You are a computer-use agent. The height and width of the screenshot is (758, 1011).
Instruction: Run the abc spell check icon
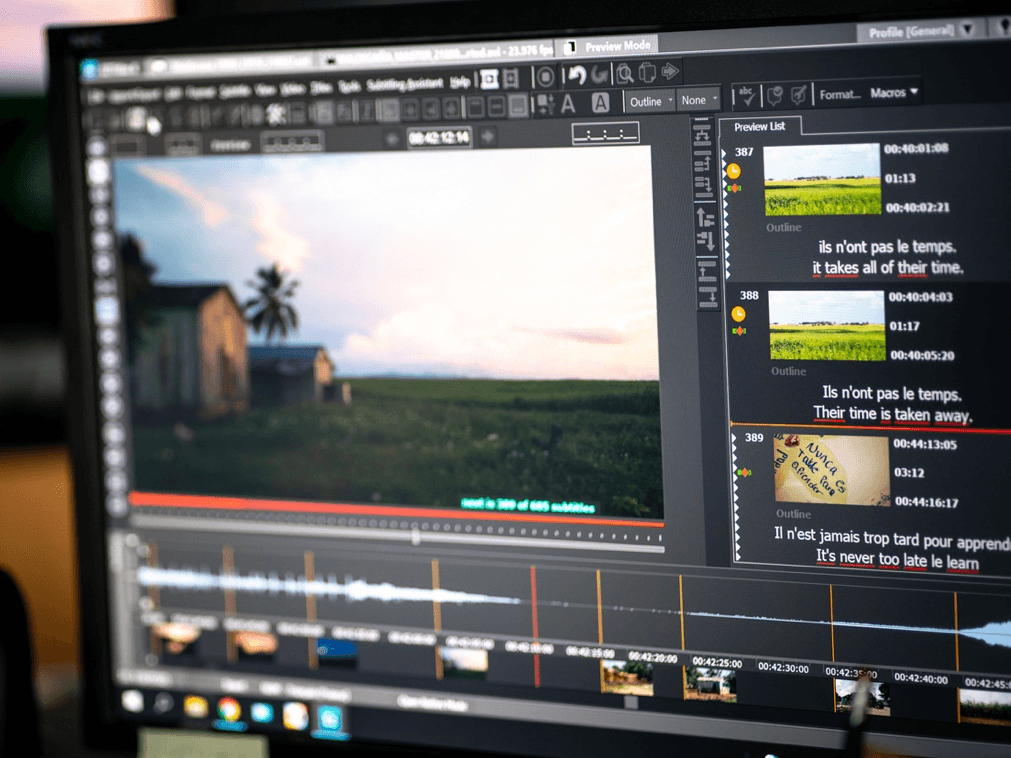pyautogui.click(x=746, y=96)
